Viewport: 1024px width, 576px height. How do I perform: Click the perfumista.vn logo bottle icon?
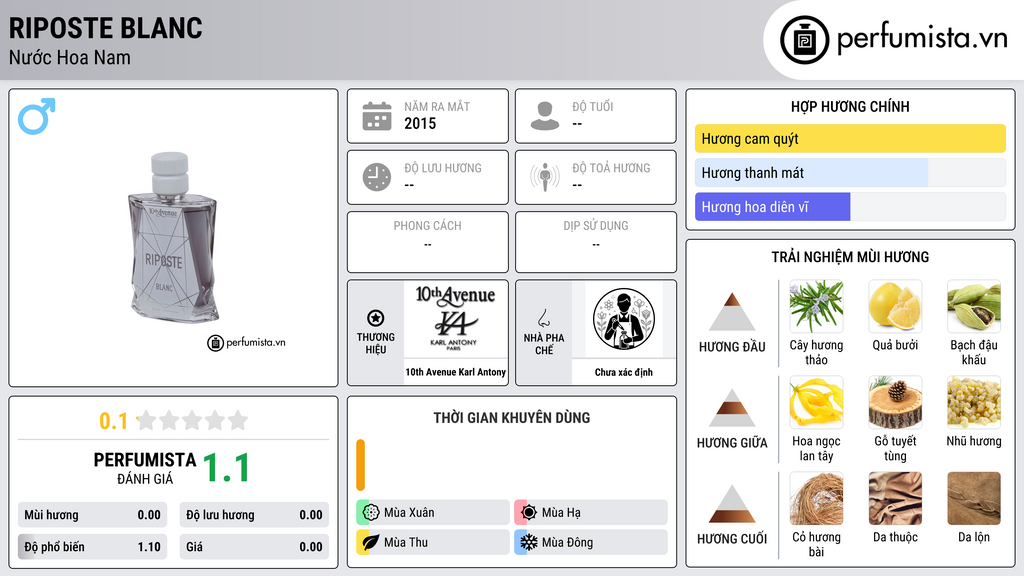804,40
